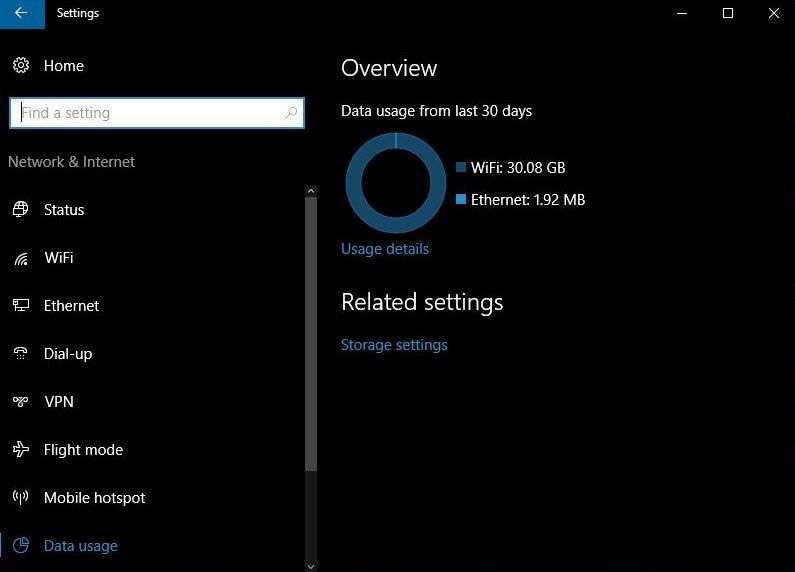
Task: Focus the Find a setting field
Action: (150, 113)
